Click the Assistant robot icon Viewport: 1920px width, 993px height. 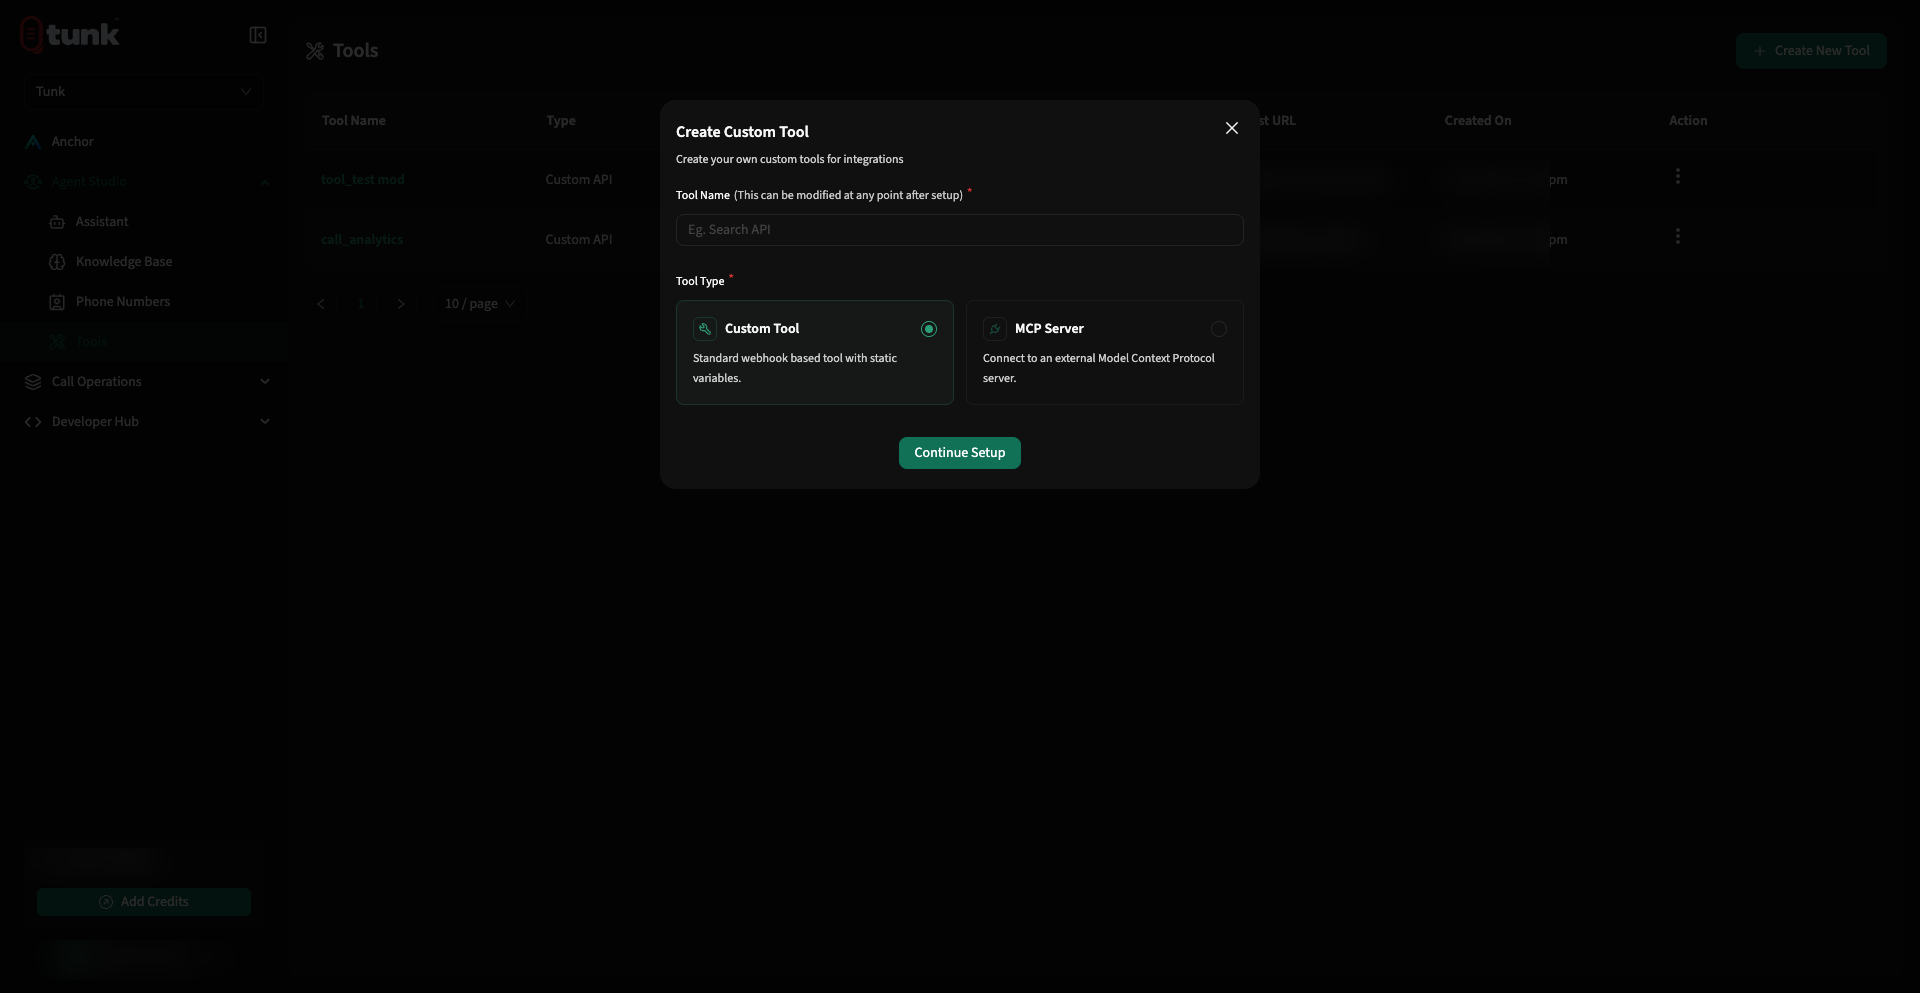57,222
